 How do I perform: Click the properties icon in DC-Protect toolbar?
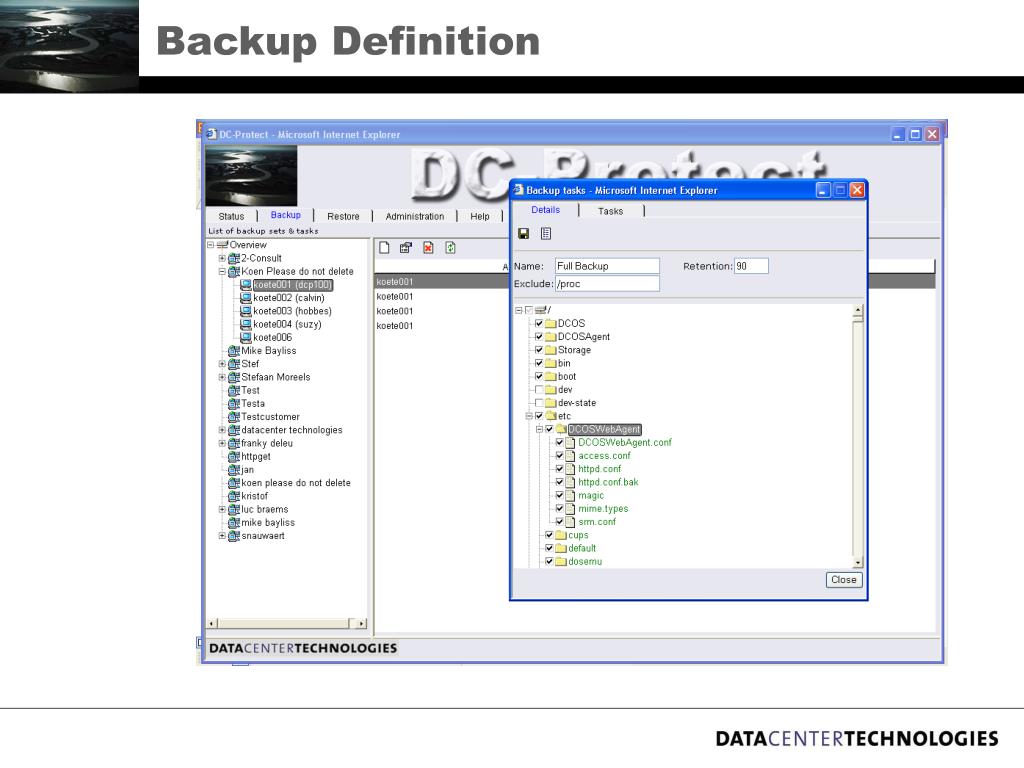406,248
